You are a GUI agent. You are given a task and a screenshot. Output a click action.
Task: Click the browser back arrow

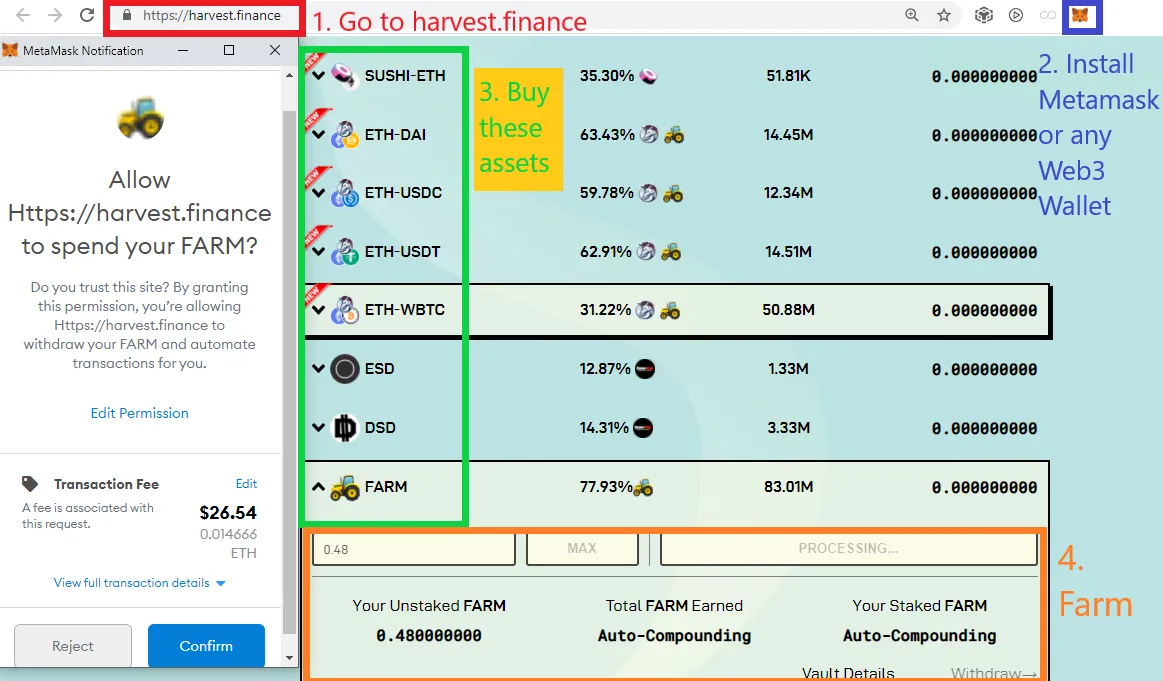[x=23, y=15]
